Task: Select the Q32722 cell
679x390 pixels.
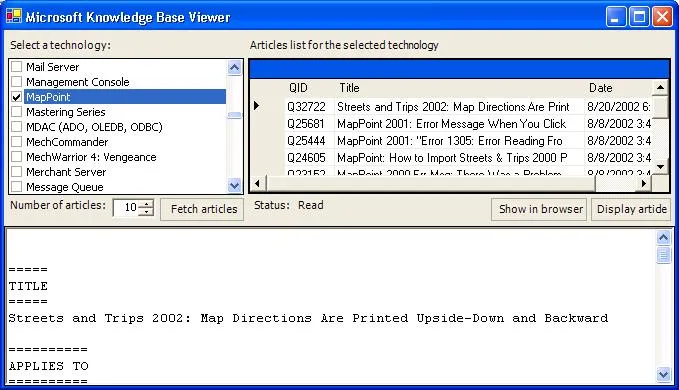Action: click(310, 106)
